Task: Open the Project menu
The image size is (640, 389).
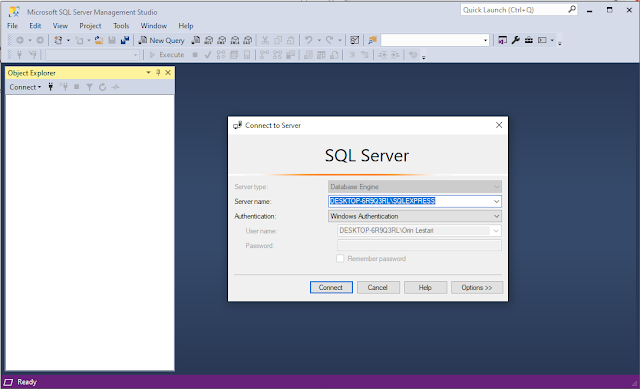Action: tap(90, 26)
